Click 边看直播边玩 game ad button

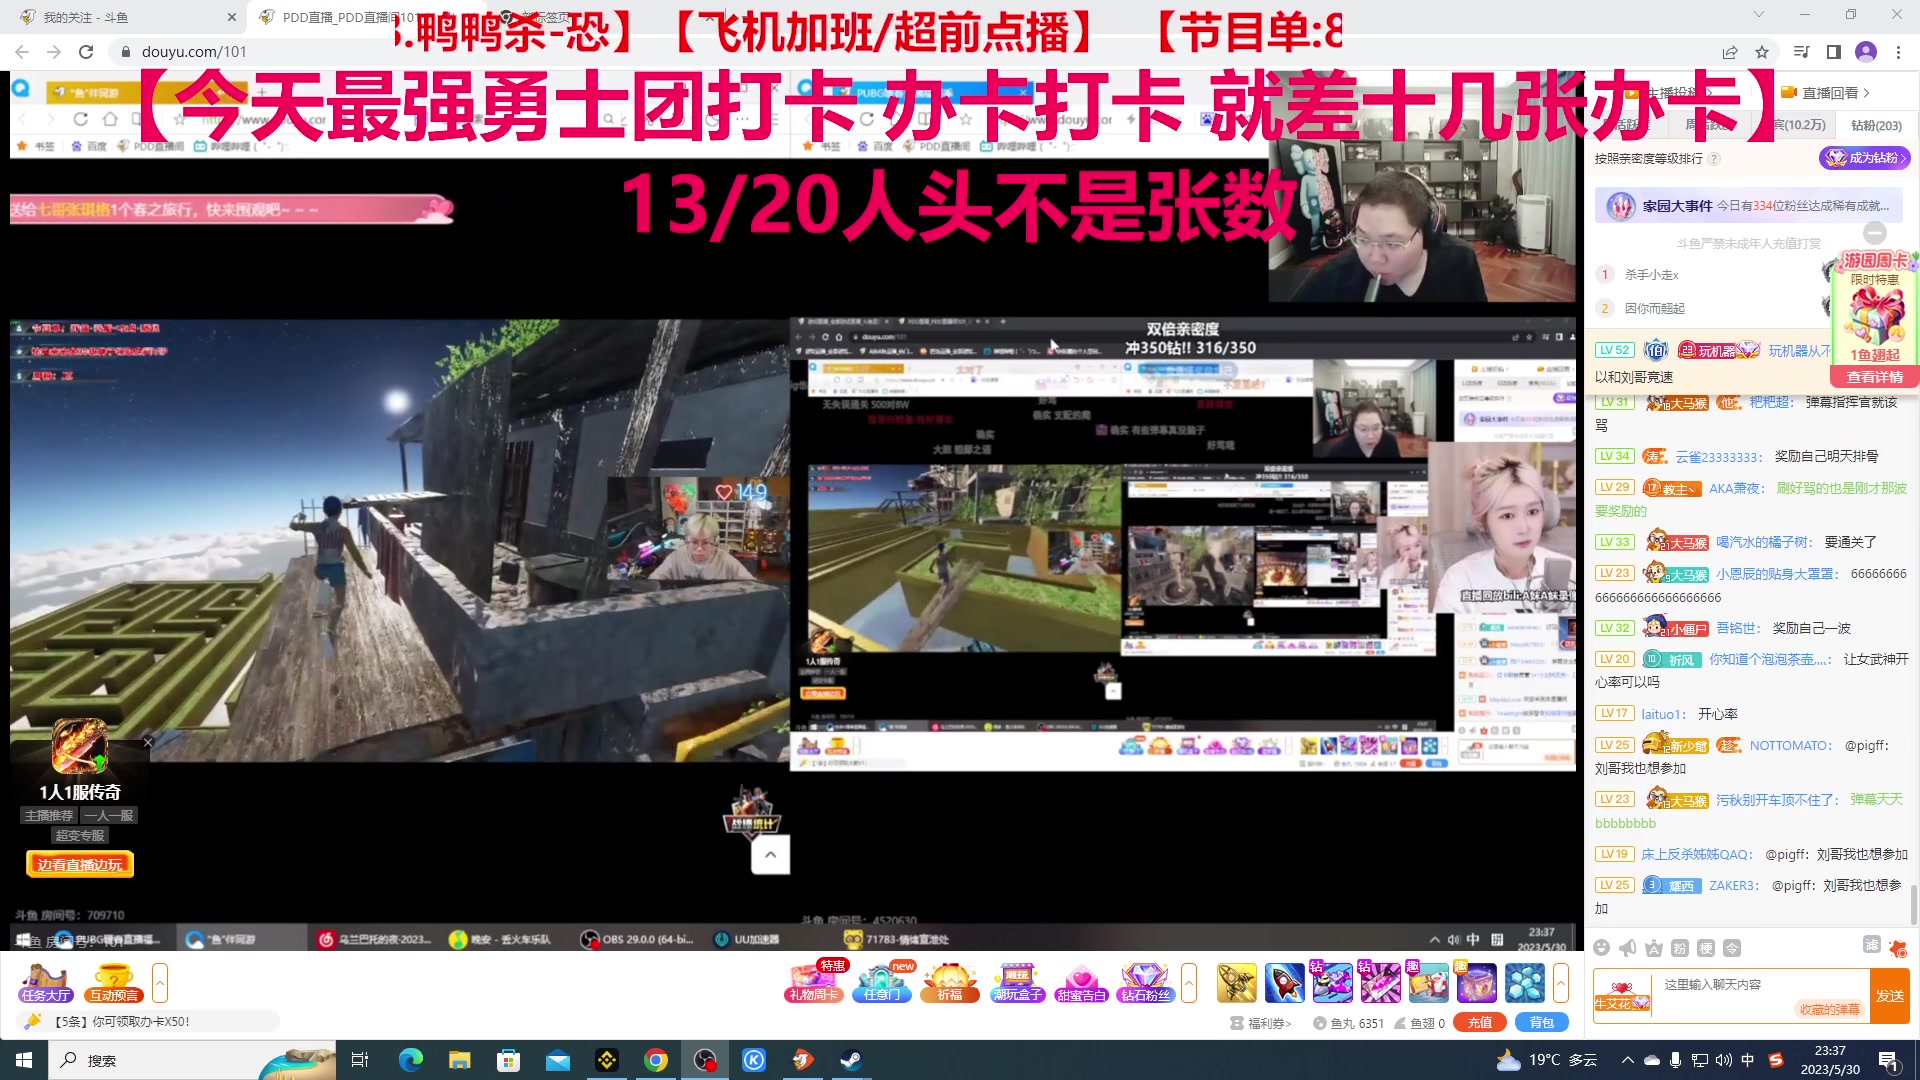click(80, 865)
